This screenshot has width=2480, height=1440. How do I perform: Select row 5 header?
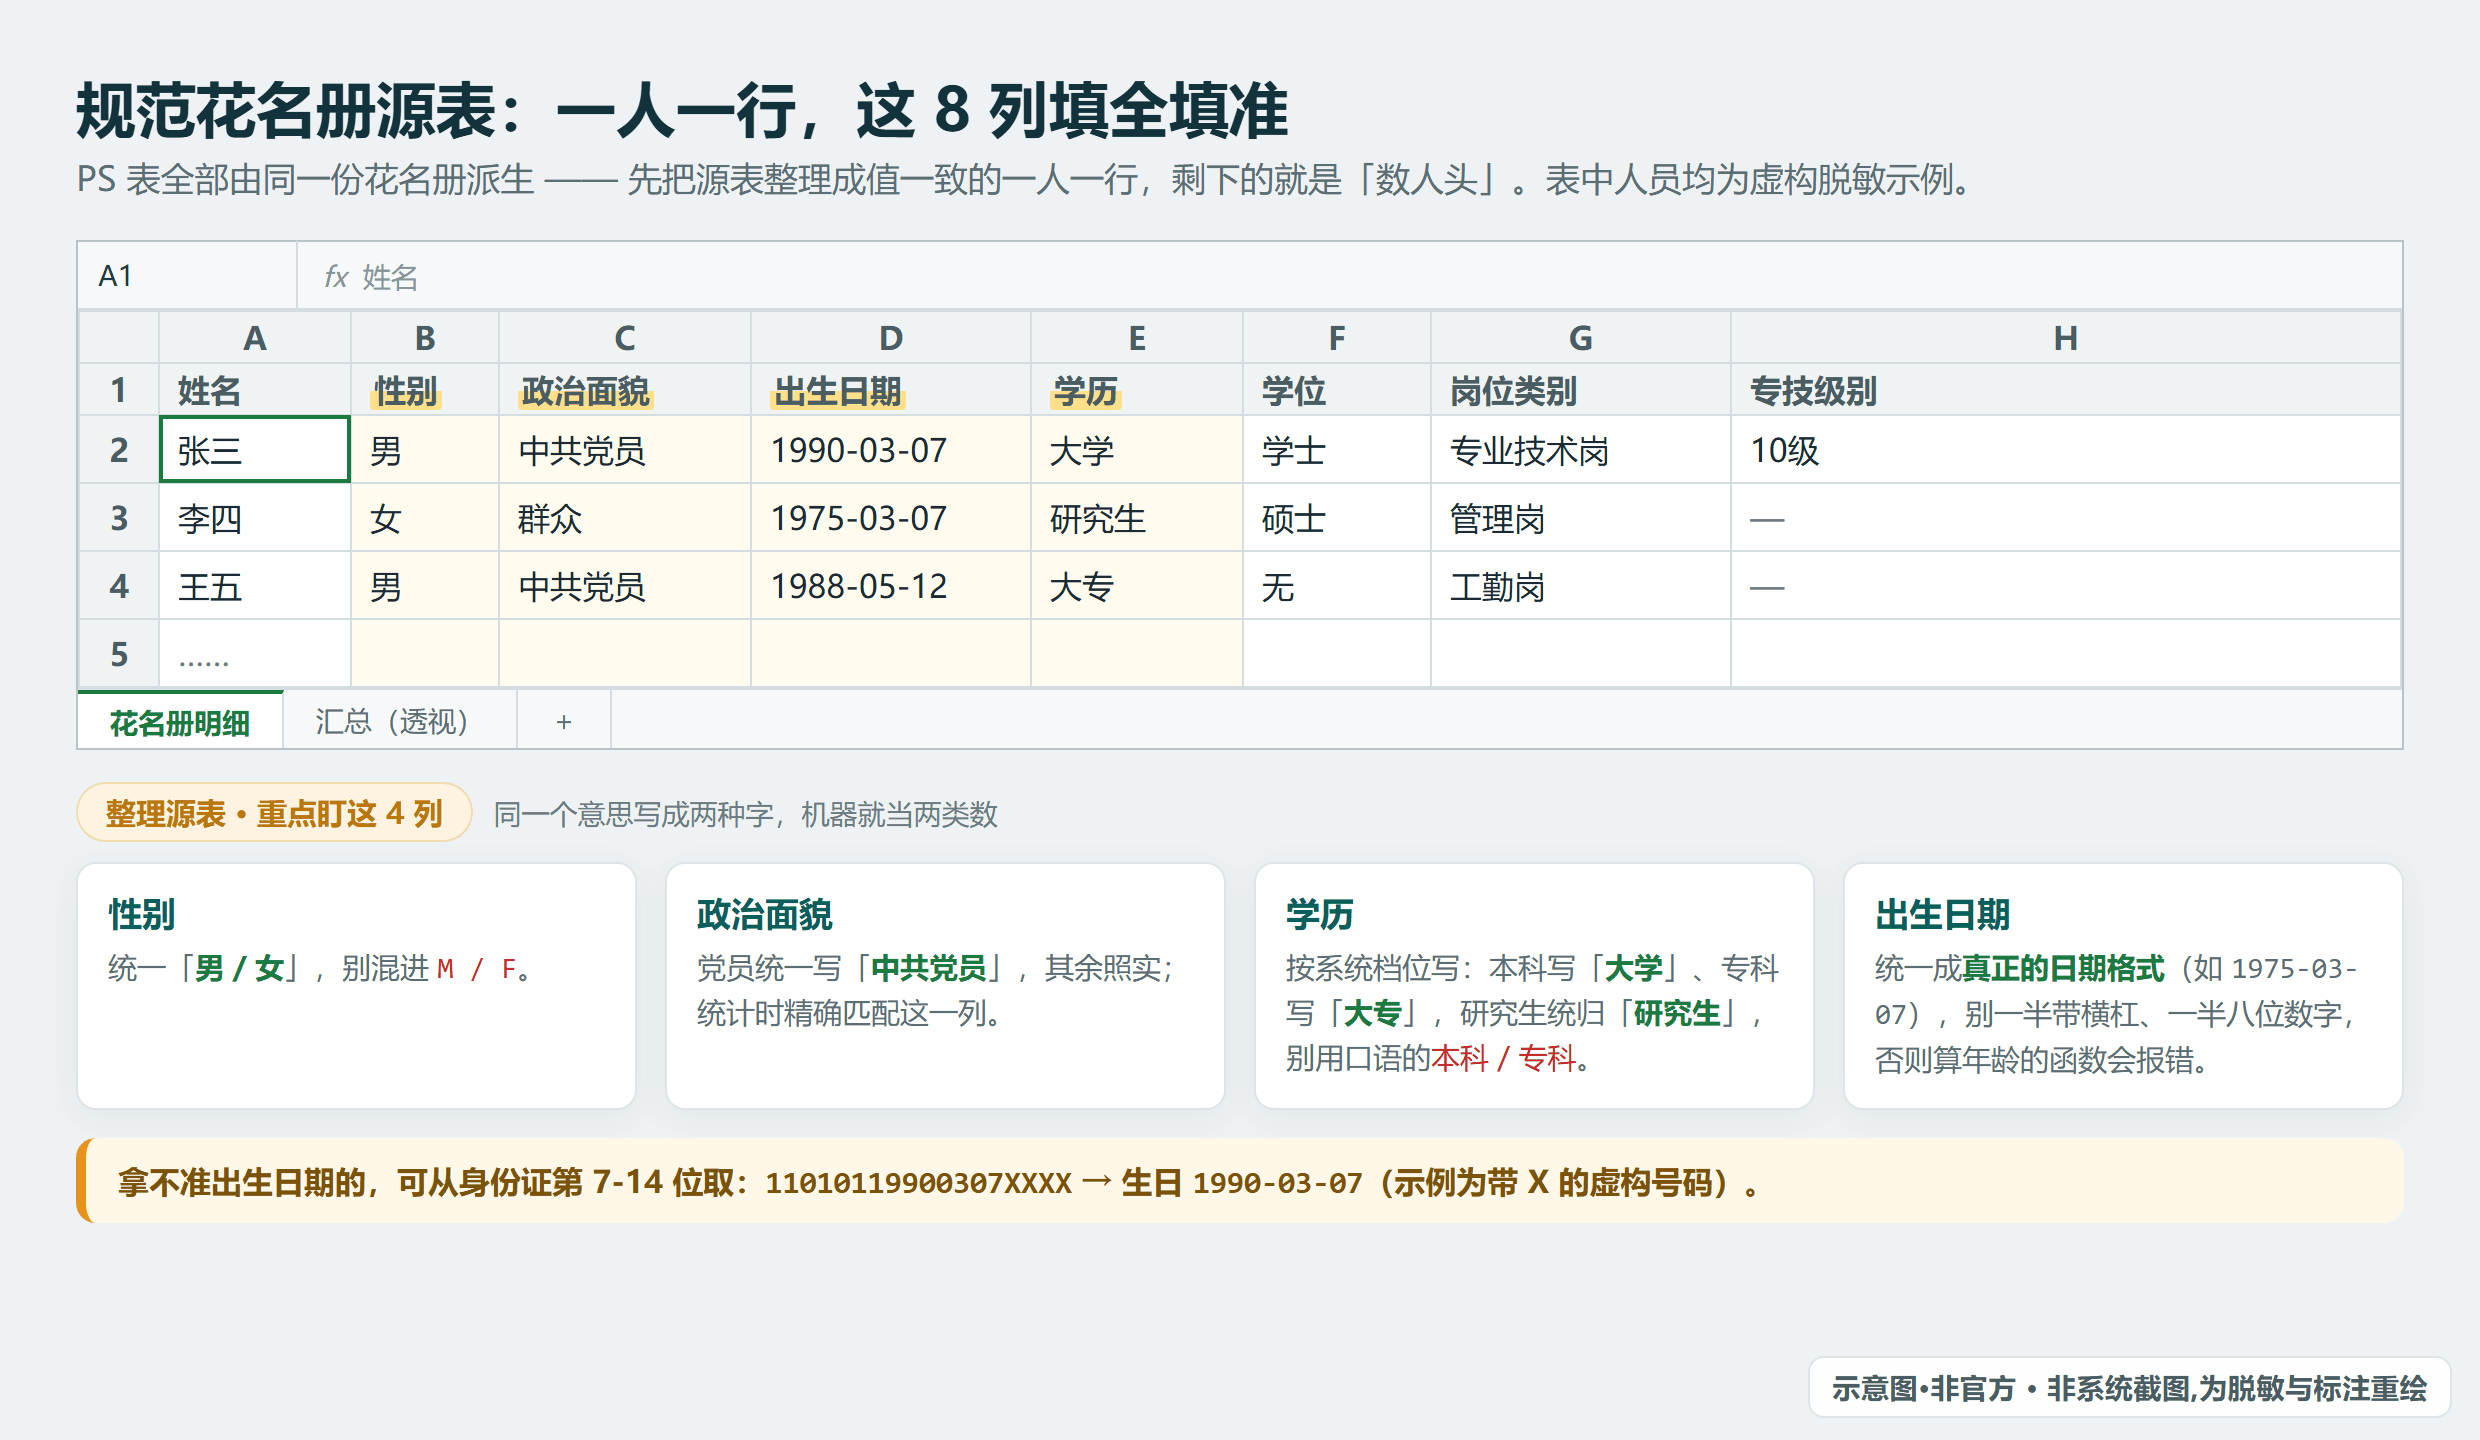pos(119,654)
